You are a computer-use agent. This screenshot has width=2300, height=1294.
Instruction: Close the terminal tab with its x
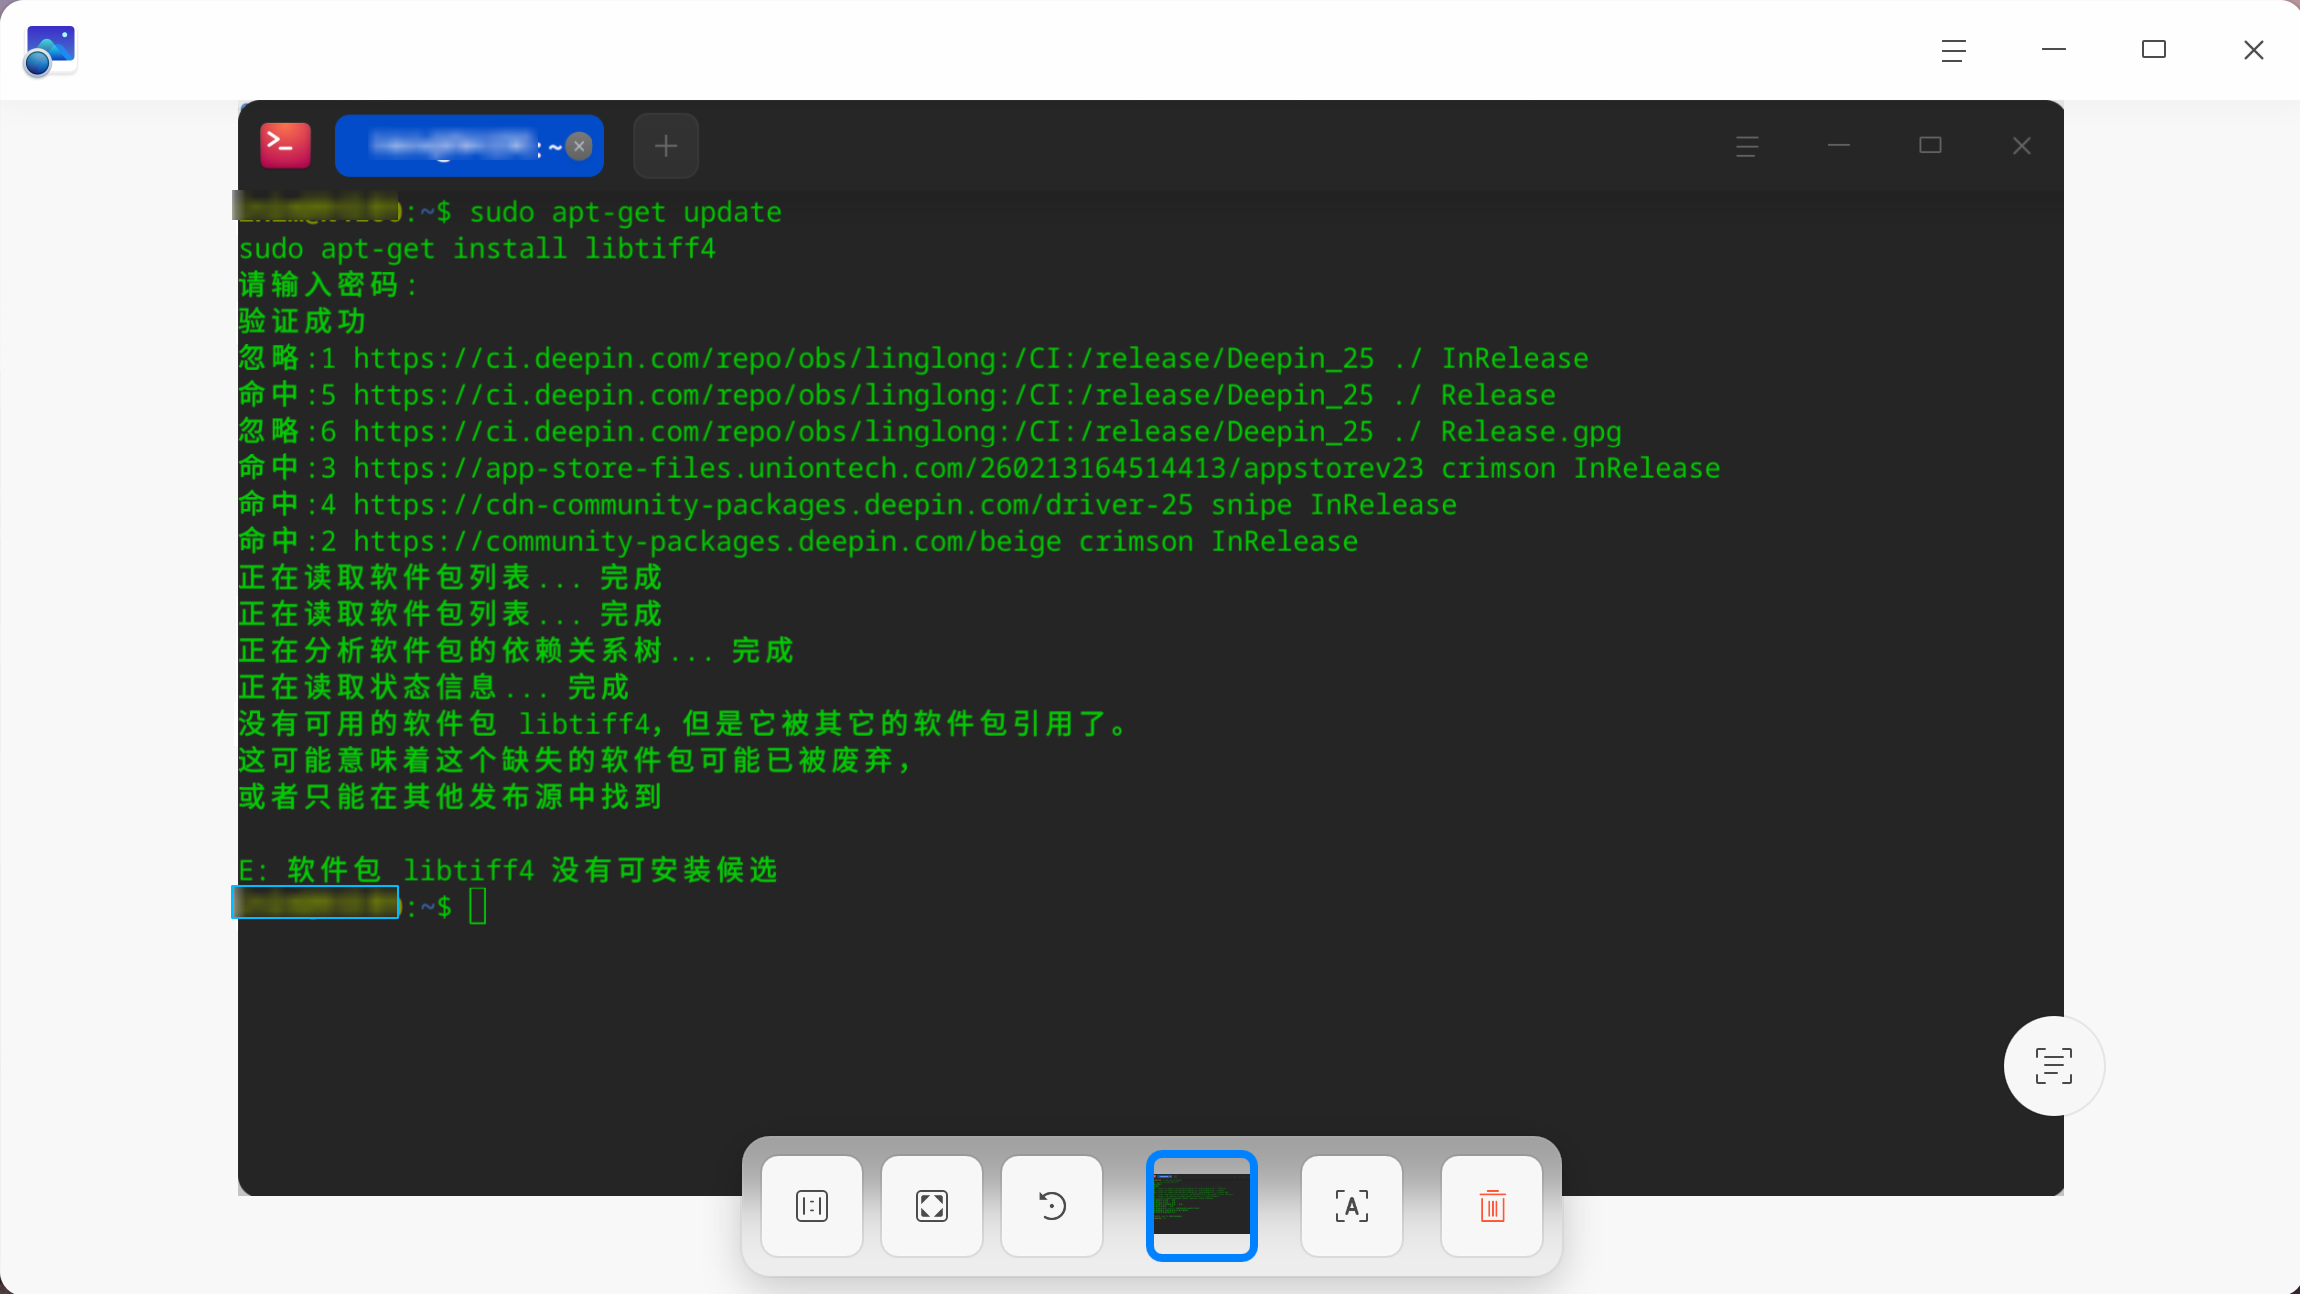(579, 147)
